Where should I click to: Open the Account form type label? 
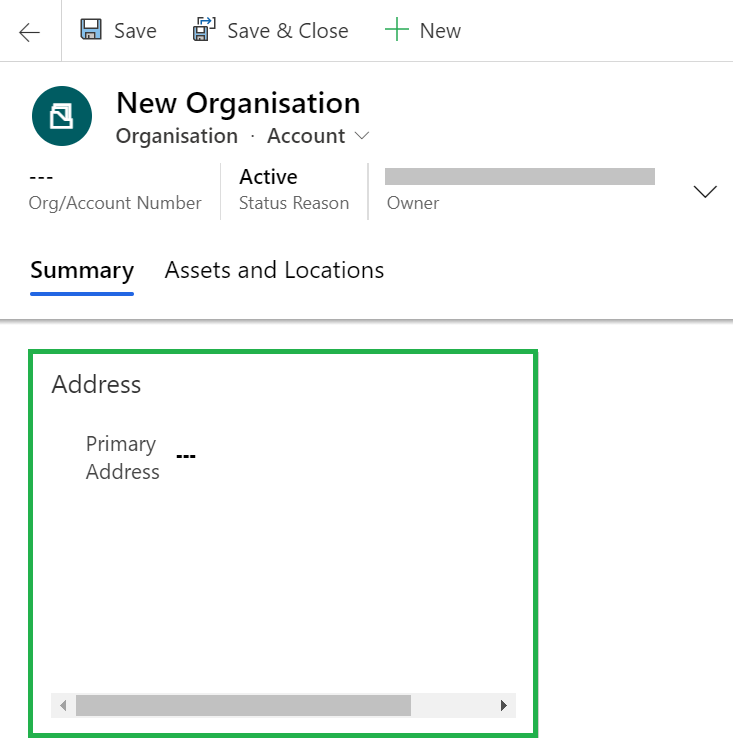pos(305,136)
